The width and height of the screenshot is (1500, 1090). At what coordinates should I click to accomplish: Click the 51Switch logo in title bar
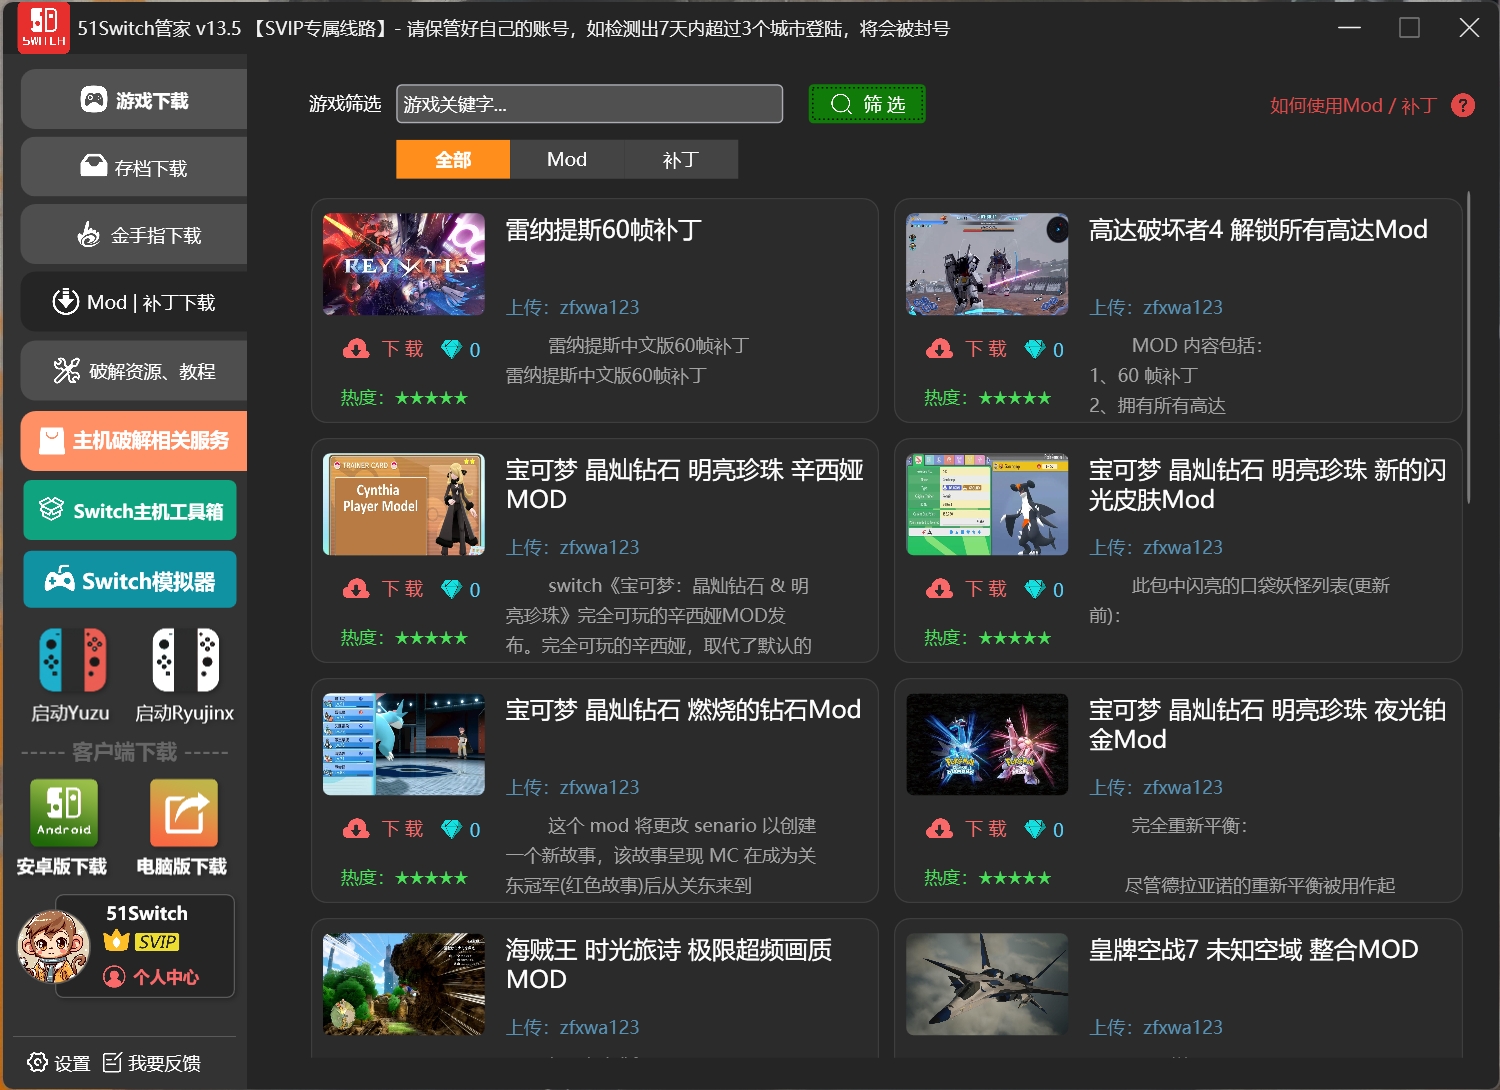tap(44, 28)
